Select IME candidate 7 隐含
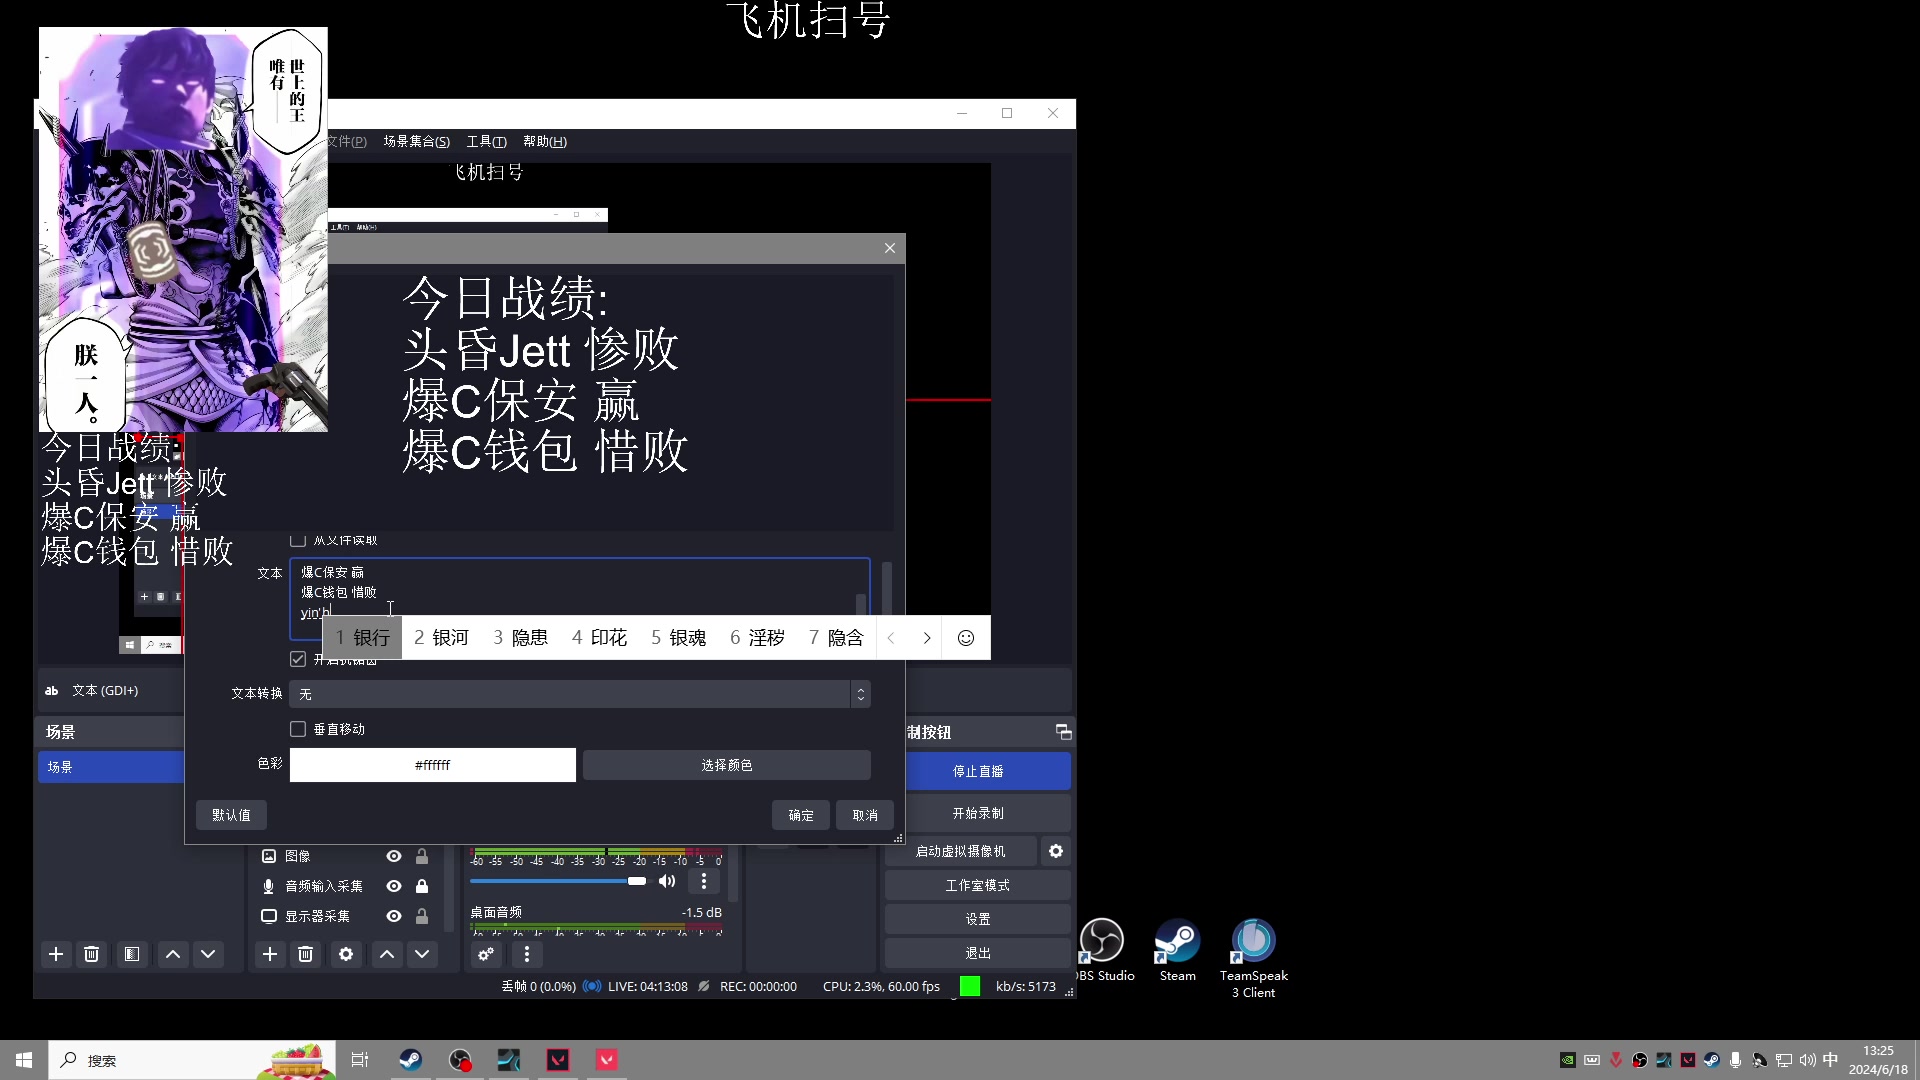The width and height of the screenshot is (1920, 1080). coord(836,638)
